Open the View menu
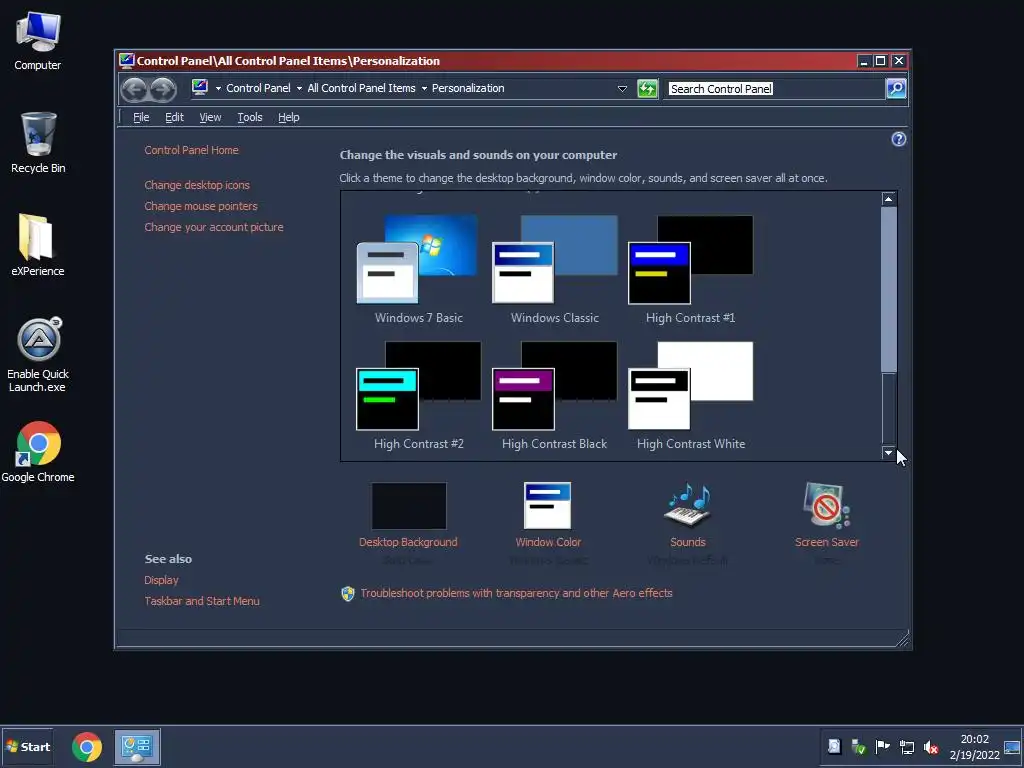This screenshot has height=768, width=1024. [210, 118]
